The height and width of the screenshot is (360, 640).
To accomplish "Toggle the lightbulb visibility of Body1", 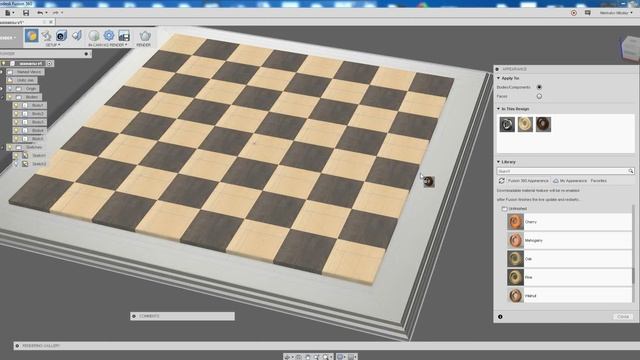I will 16,105.
